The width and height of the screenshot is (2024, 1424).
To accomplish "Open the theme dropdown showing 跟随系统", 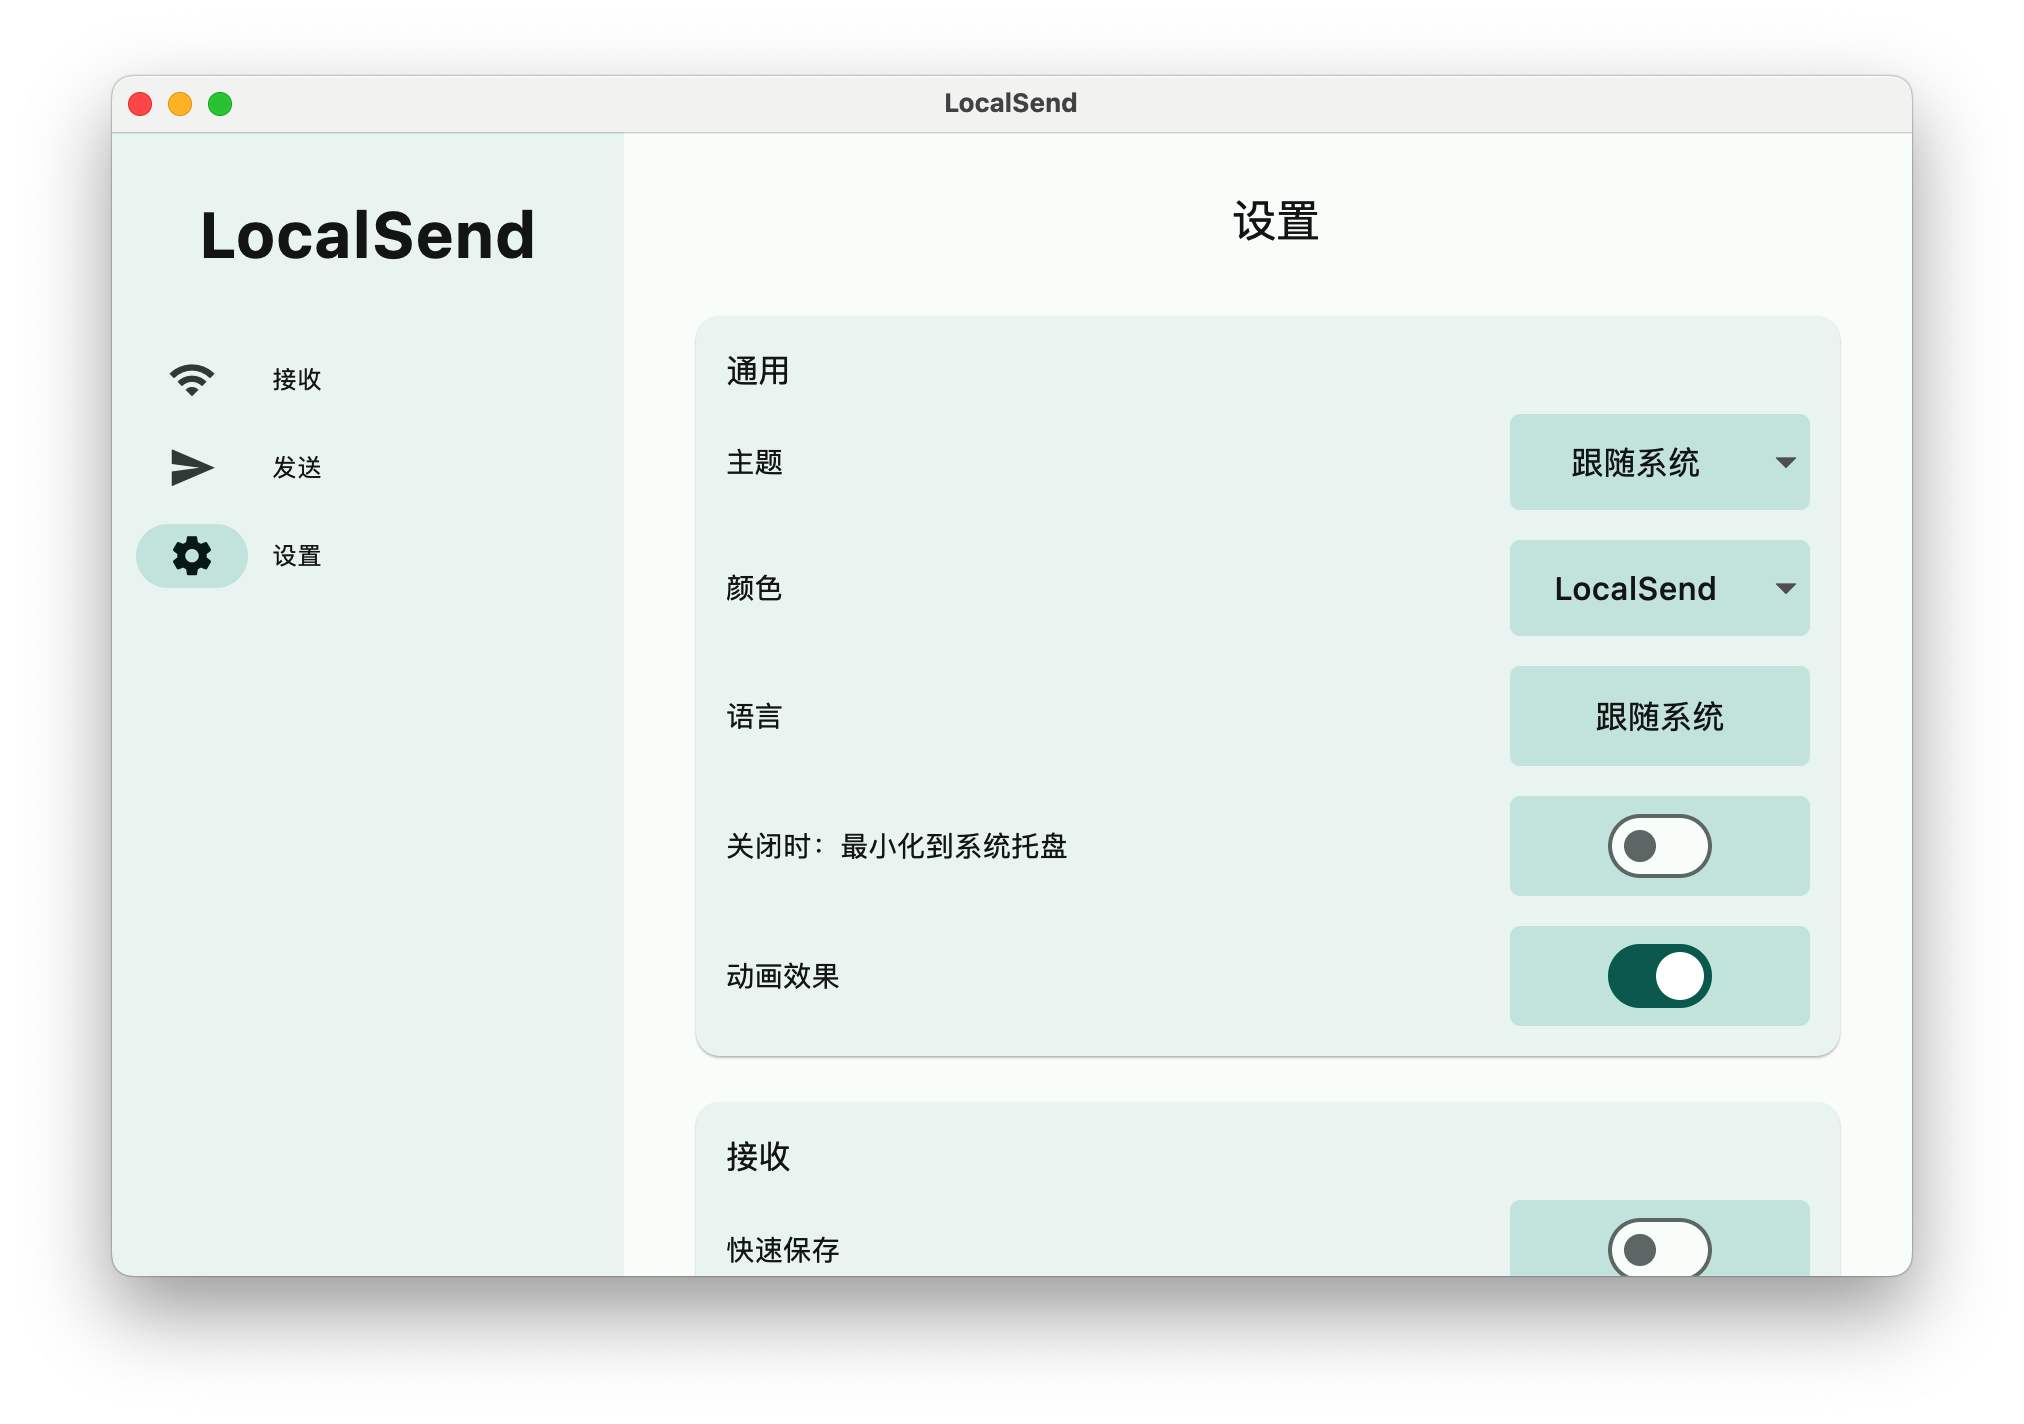I will (1659, 462).
